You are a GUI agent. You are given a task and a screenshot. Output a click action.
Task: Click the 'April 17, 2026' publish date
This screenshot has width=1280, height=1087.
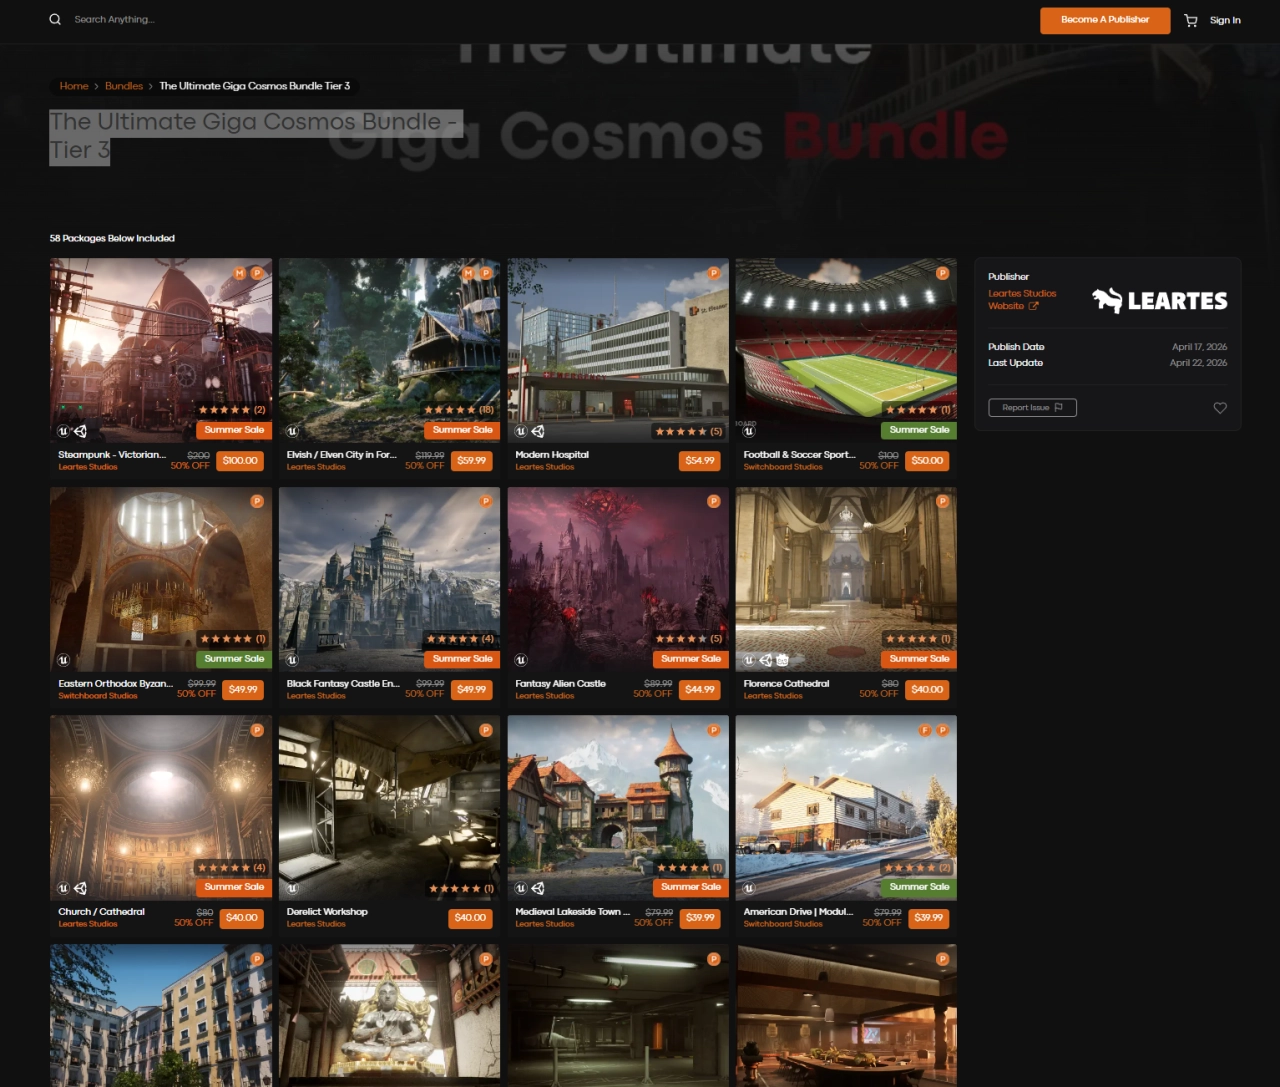point(1199,347)
